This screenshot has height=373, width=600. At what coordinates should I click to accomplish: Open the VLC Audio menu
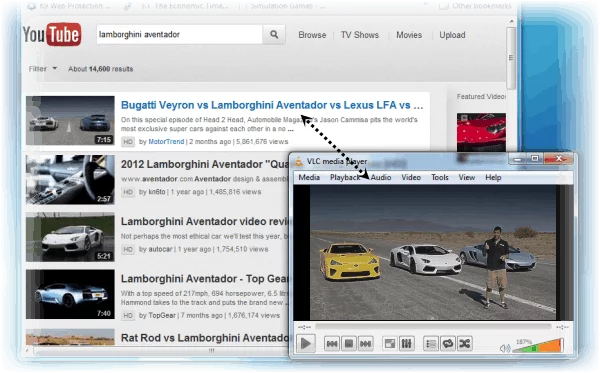click(x=381, y=177)
